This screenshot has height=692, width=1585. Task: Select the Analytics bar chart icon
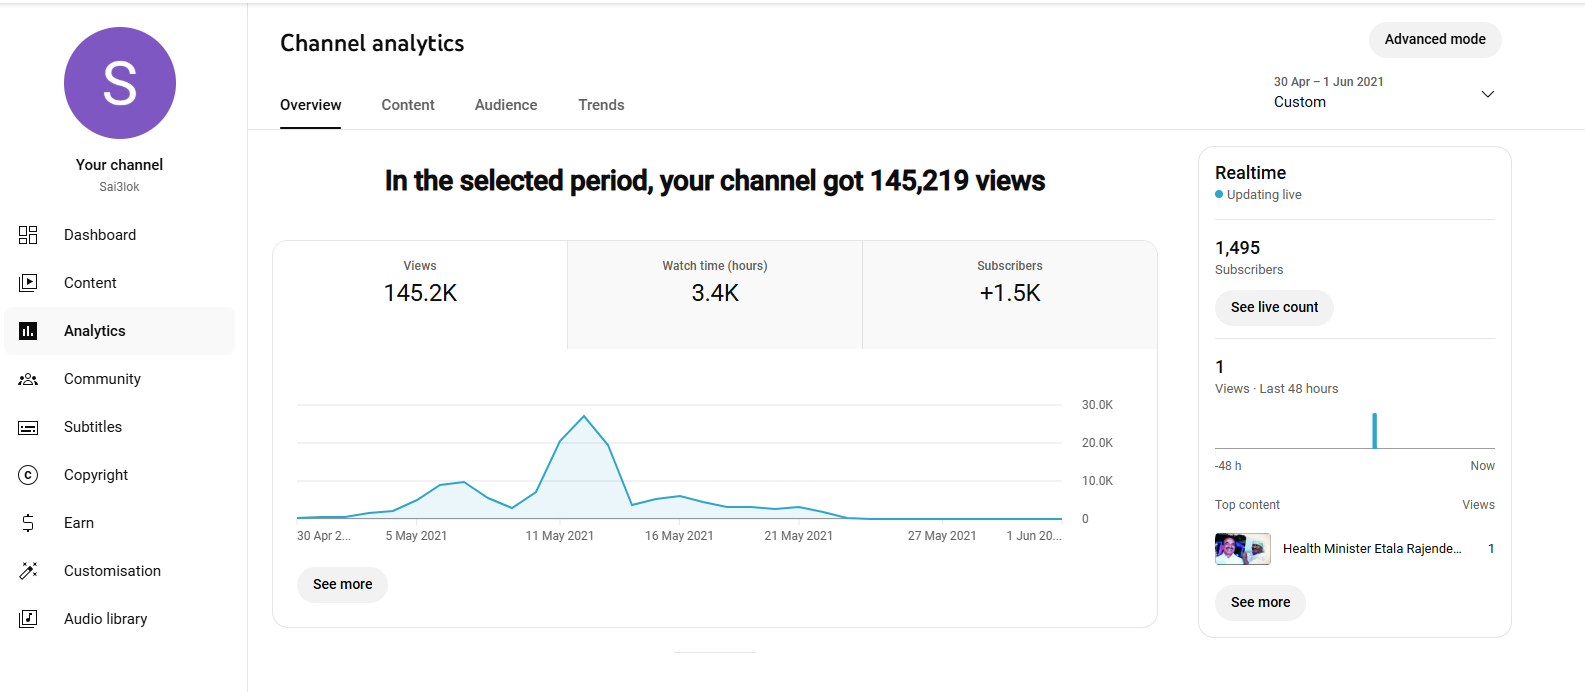(28, 331)
